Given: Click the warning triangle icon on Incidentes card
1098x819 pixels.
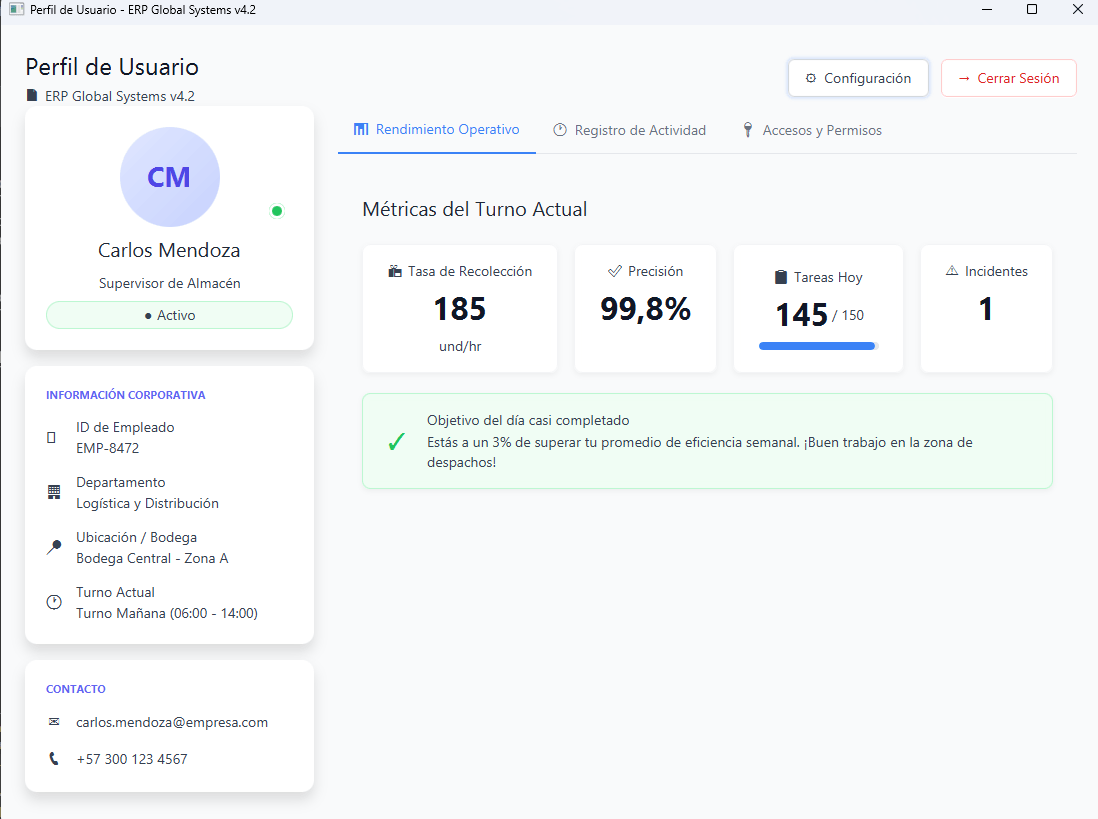Looking at the screenshot, I should click(x=952, y=271).
